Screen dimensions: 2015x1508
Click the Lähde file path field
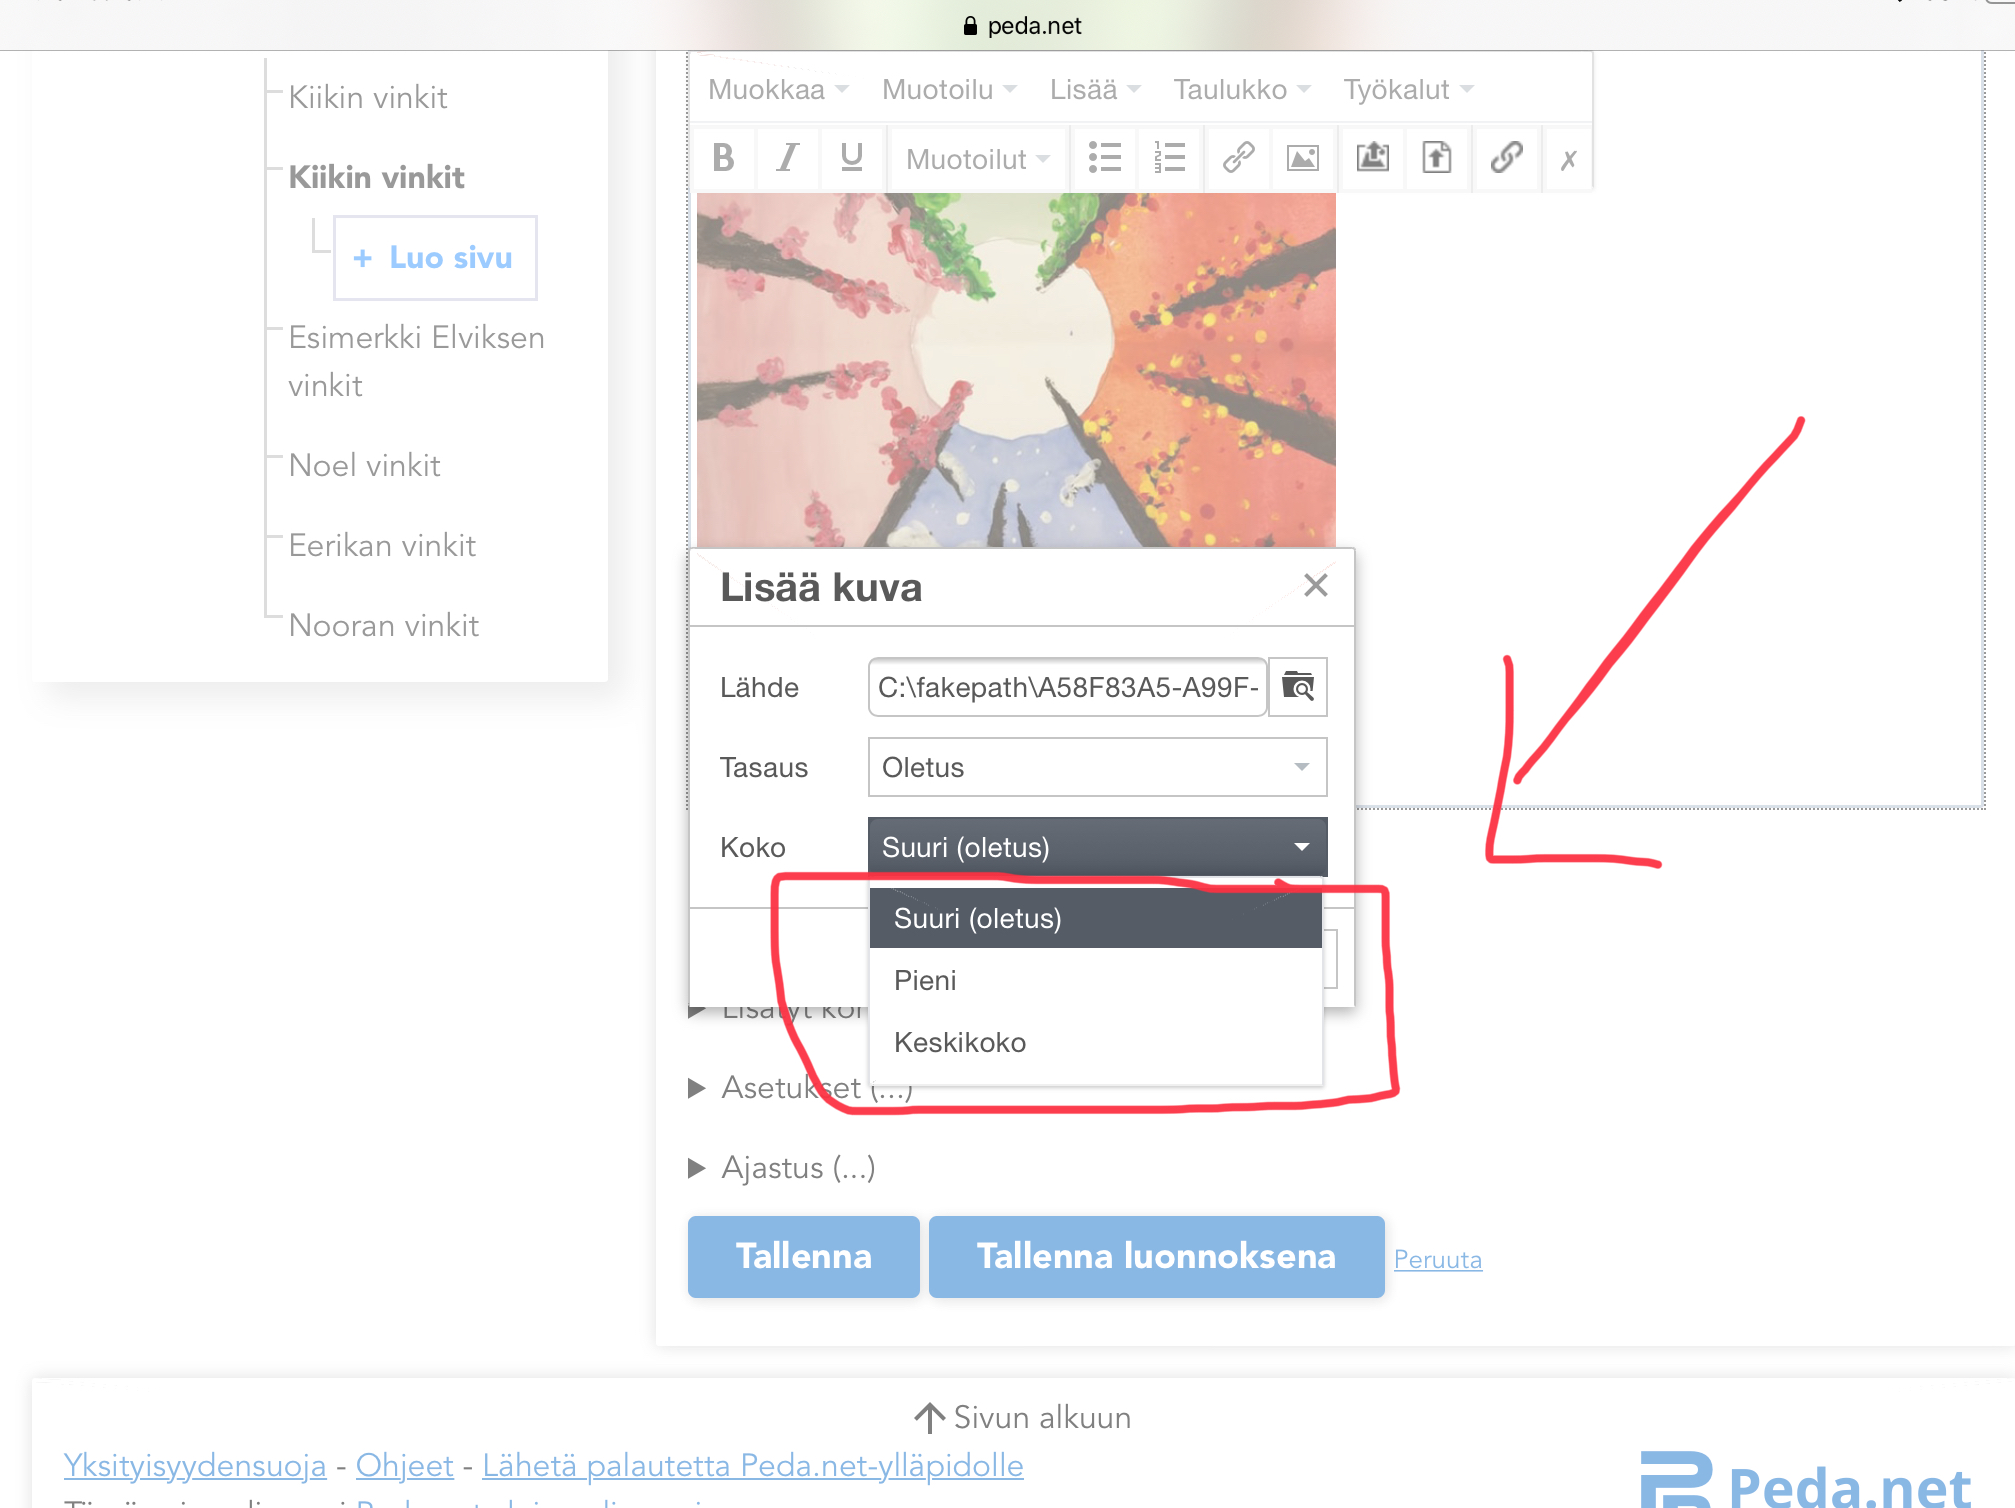[x=1067, y=687]
